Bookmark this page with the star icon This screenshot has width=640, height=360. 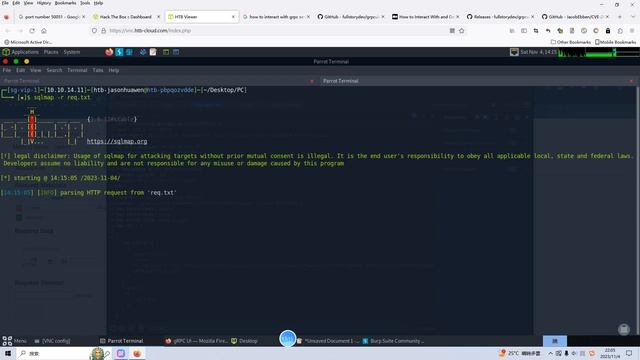[462, 31]
